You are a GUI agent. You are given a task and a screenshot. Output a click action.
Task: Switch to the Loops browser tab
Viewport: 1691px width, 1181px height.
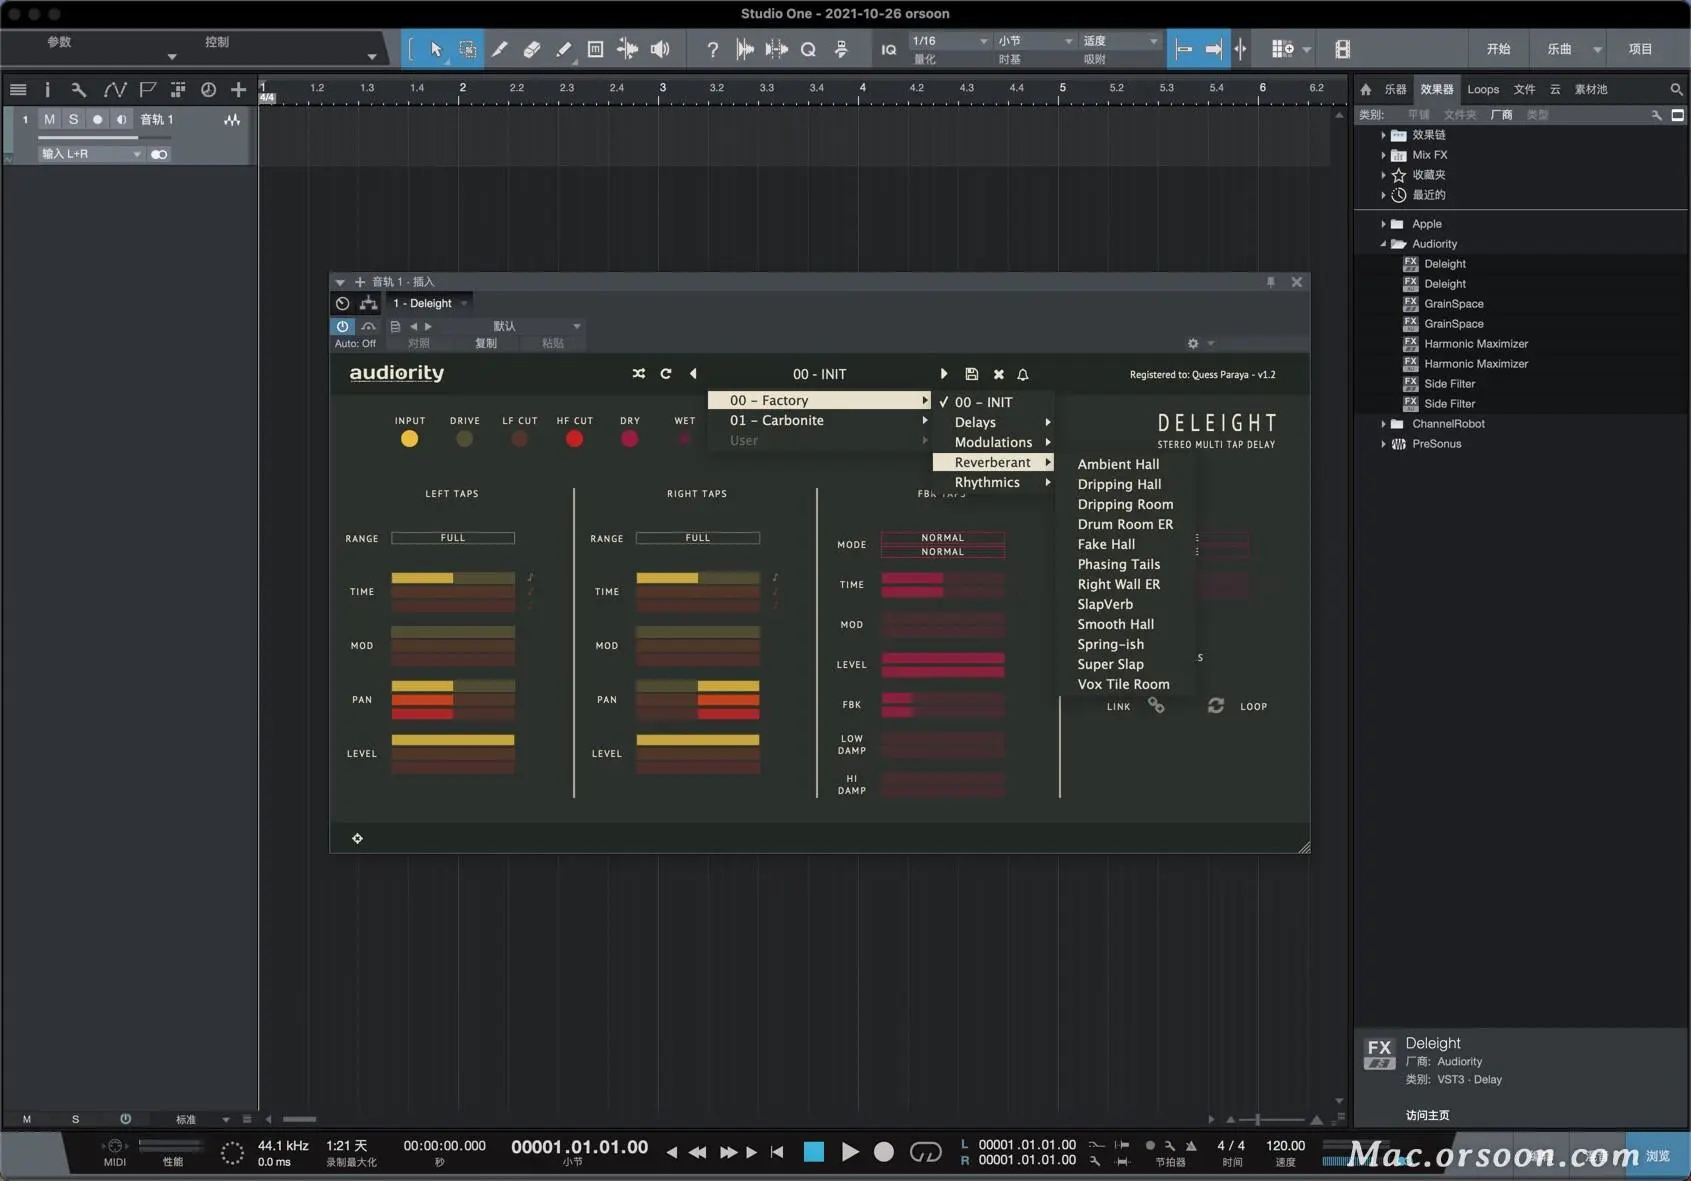(1483, 89)
